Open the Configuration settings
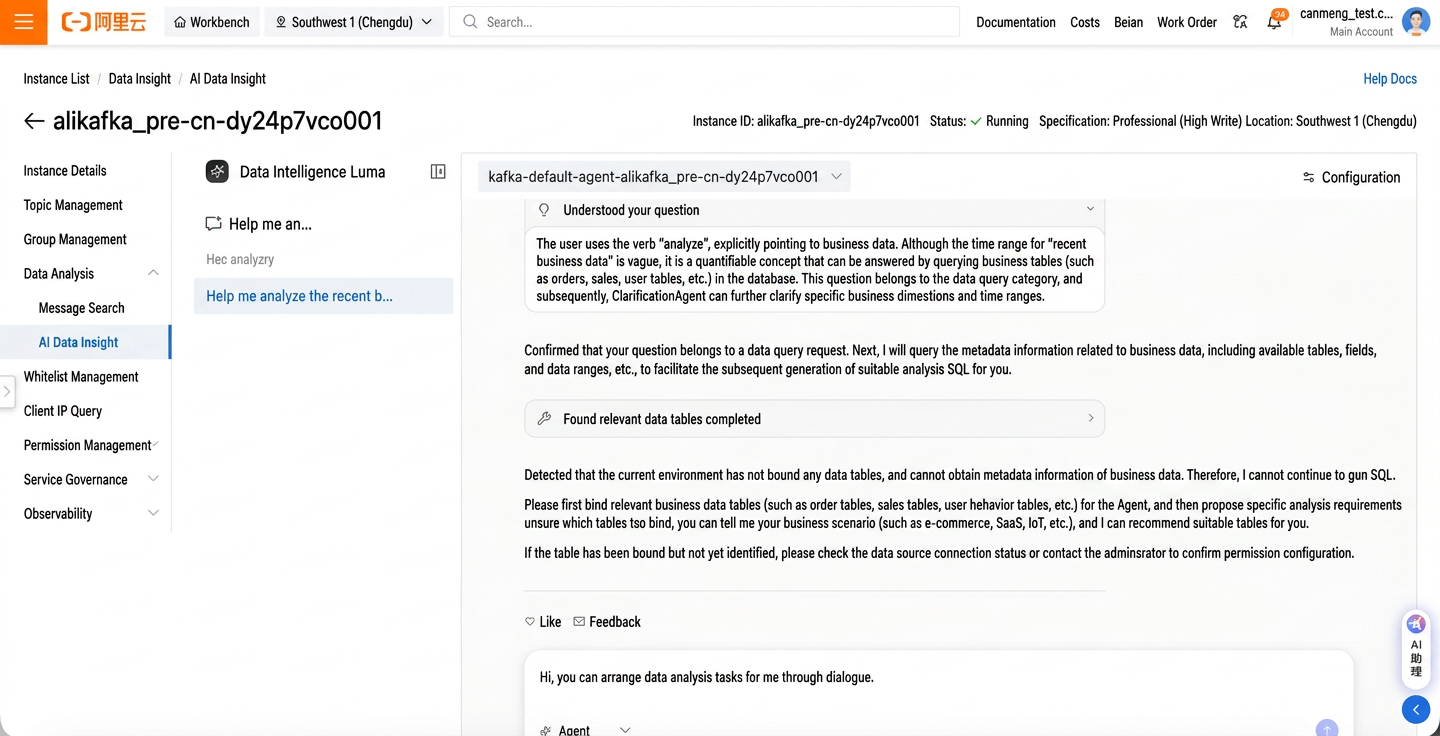Screen dimensions: 1440x736 (x=1351, y=177)
